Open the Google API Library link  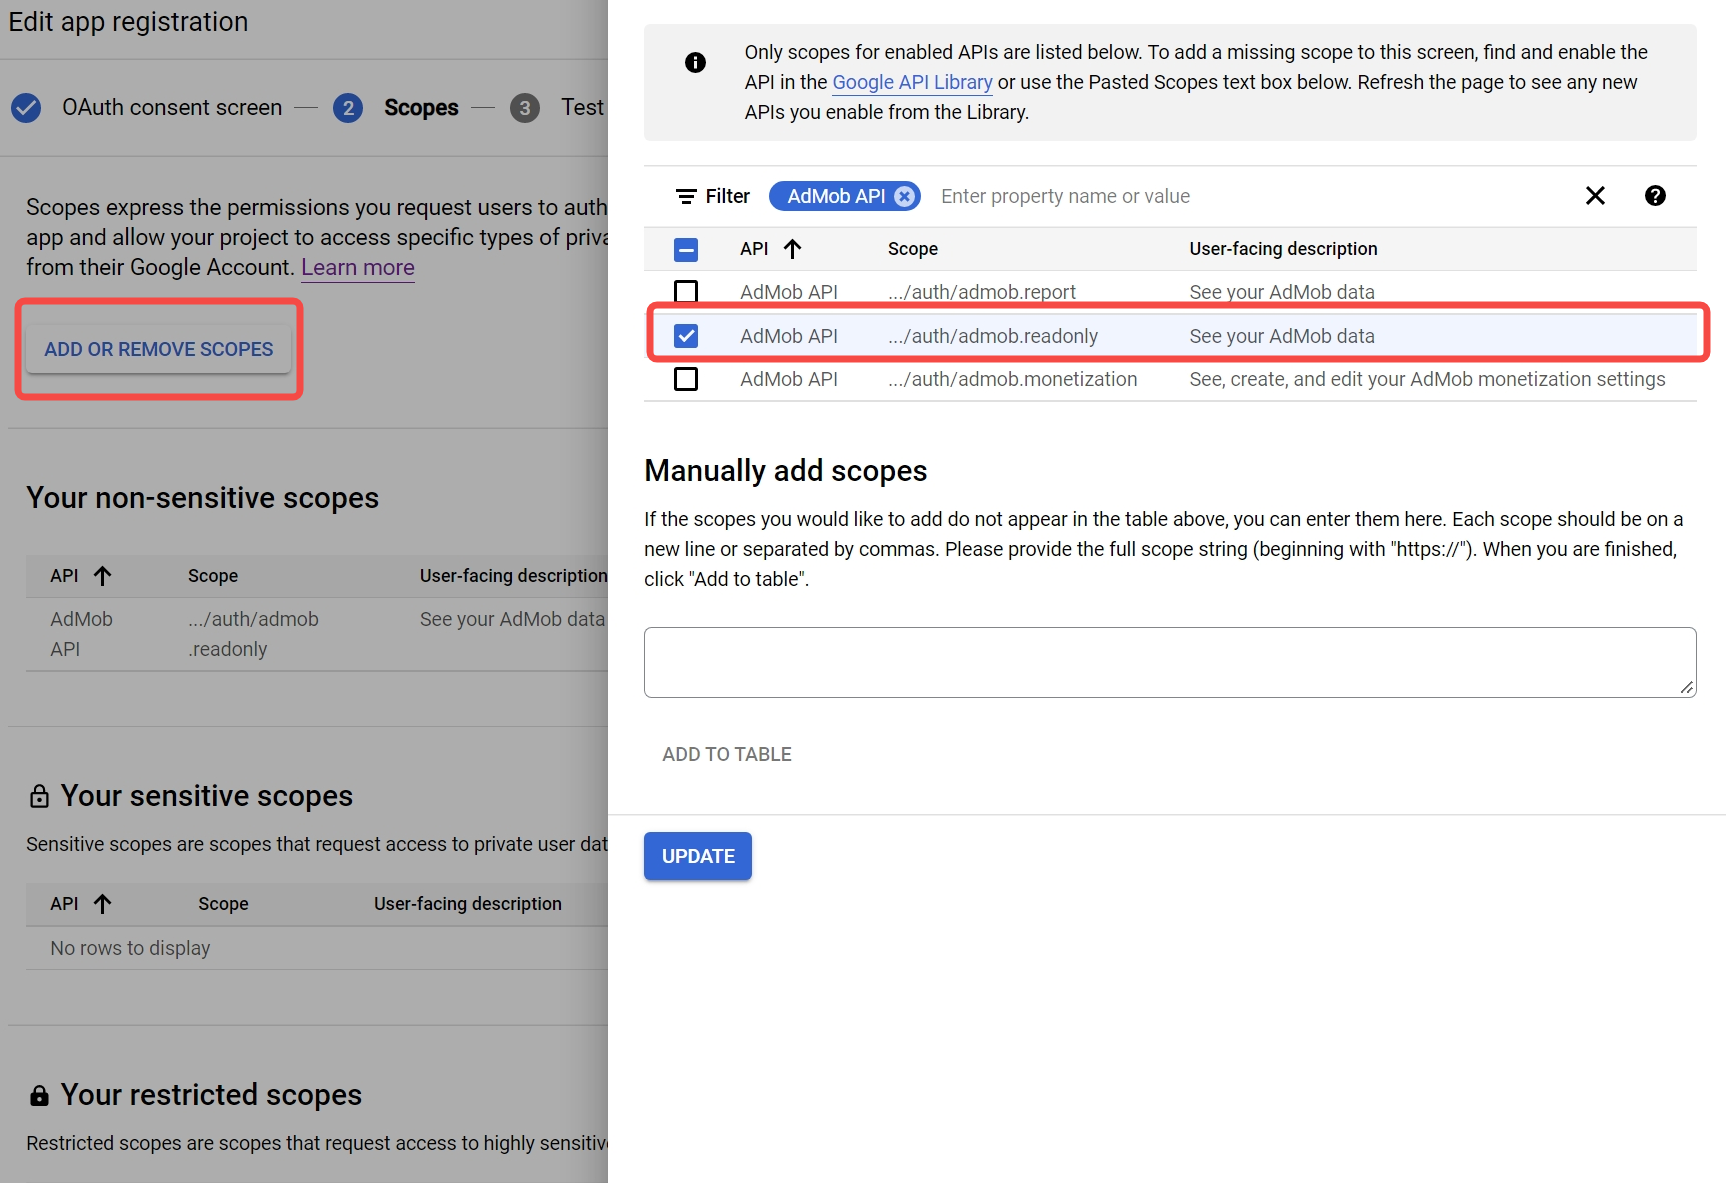(x=911, y=82)
